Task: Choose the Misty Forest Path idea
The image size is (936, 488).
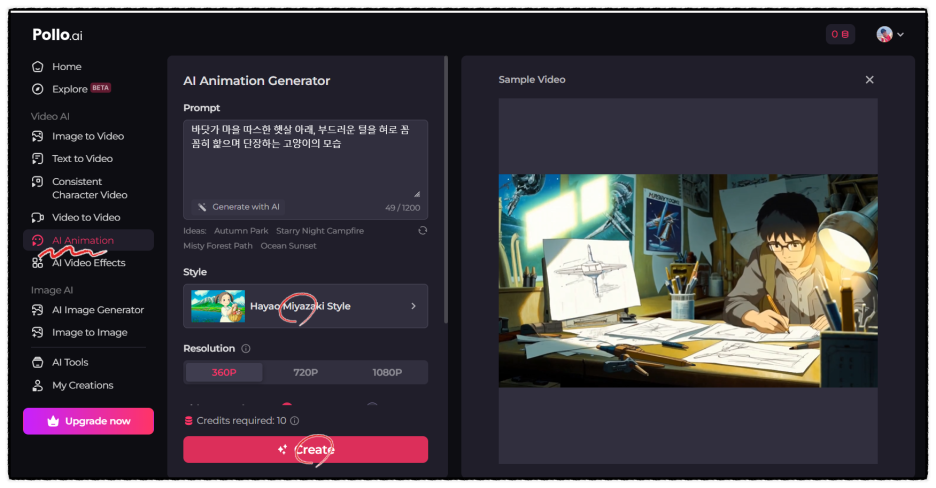Action: pyautogui.click(x=218, y=246)
